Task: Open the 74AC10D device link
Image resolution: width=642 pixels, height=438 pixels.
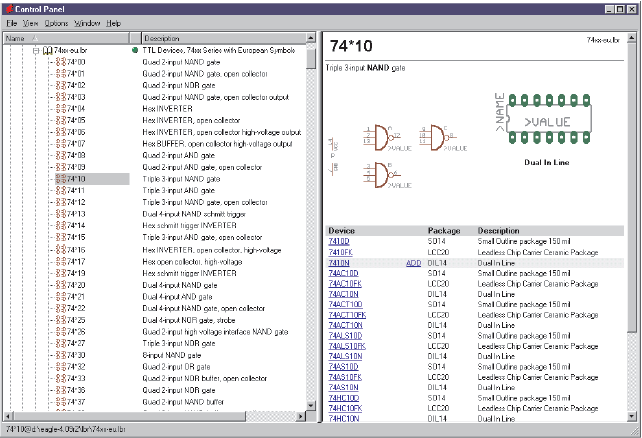Action: tap(343, 273)
